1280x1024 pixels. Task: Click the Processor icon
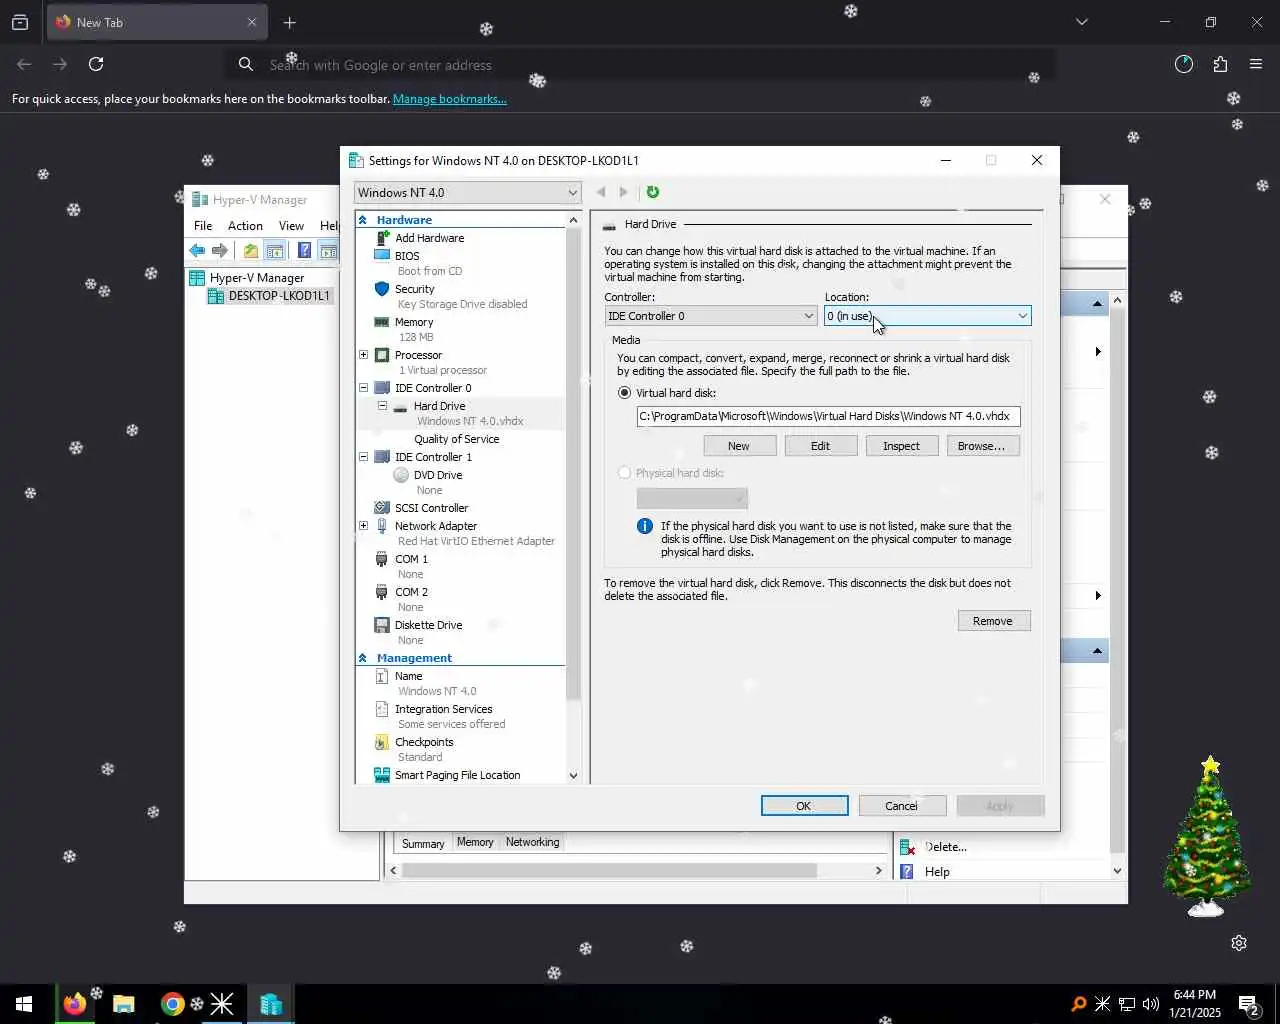pyautogui.click(x=381, y=355)
